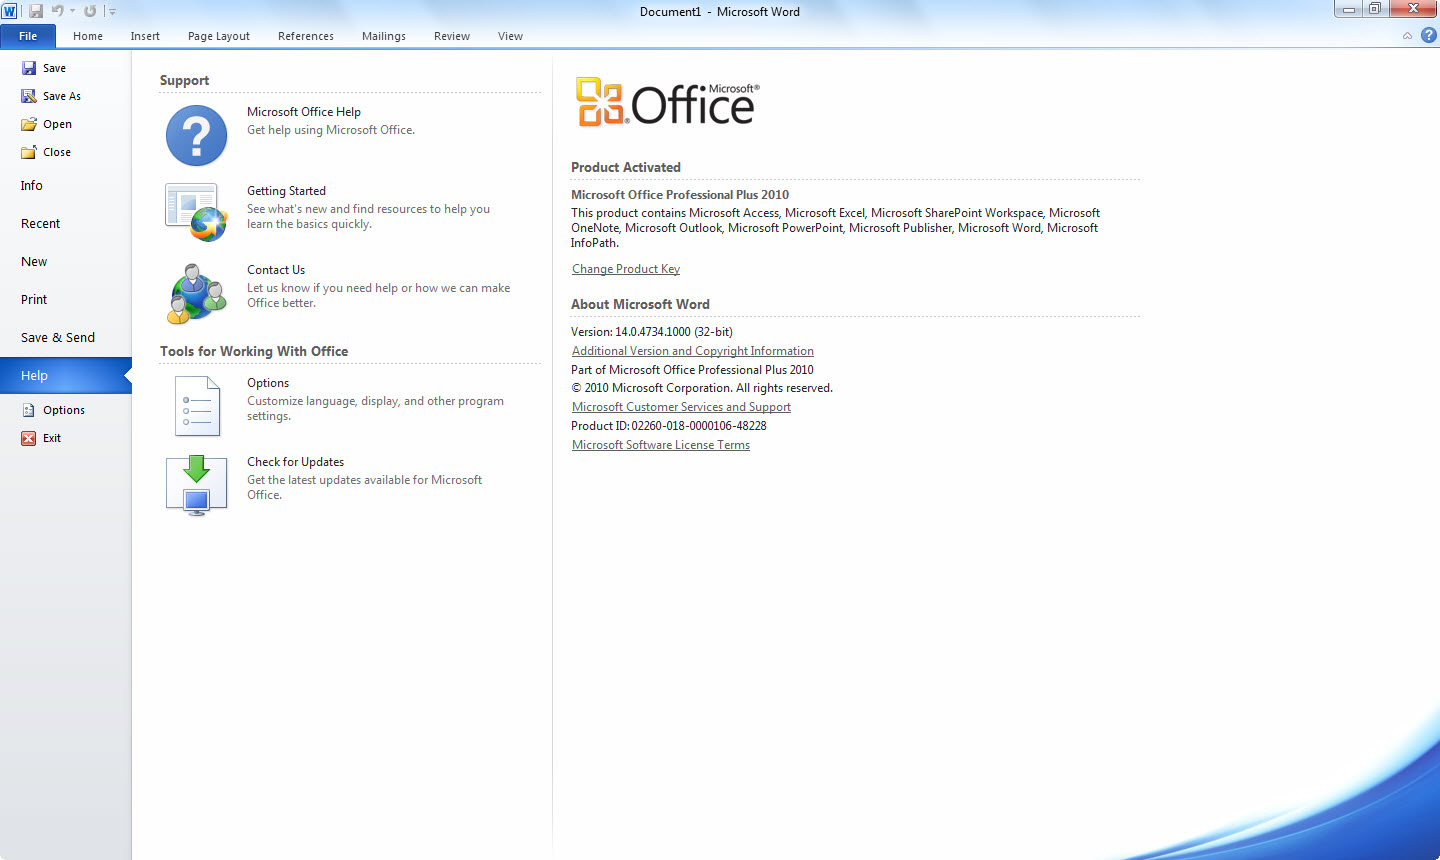Click the Save icon on Quick Access Toolbar
This screenshot has height=860, width=1440.
pyautogui.click(x=36, y=11)
